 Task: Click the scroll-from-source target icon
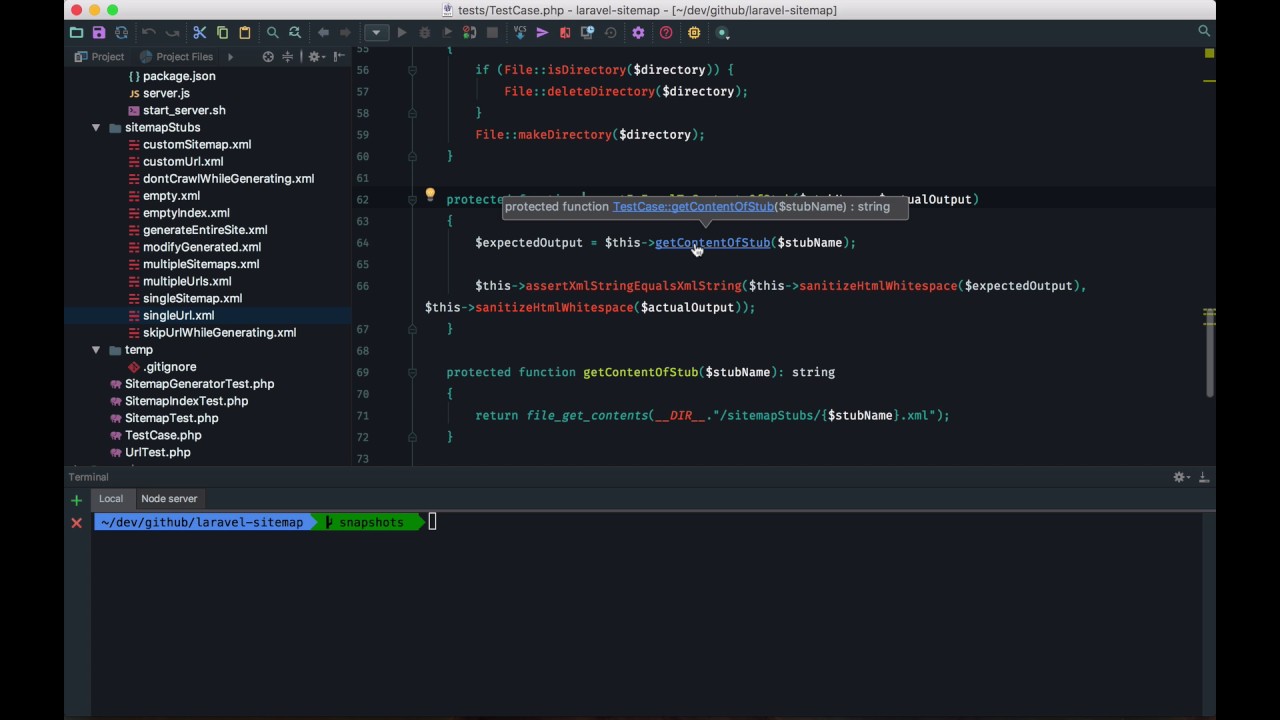[268, 57]
